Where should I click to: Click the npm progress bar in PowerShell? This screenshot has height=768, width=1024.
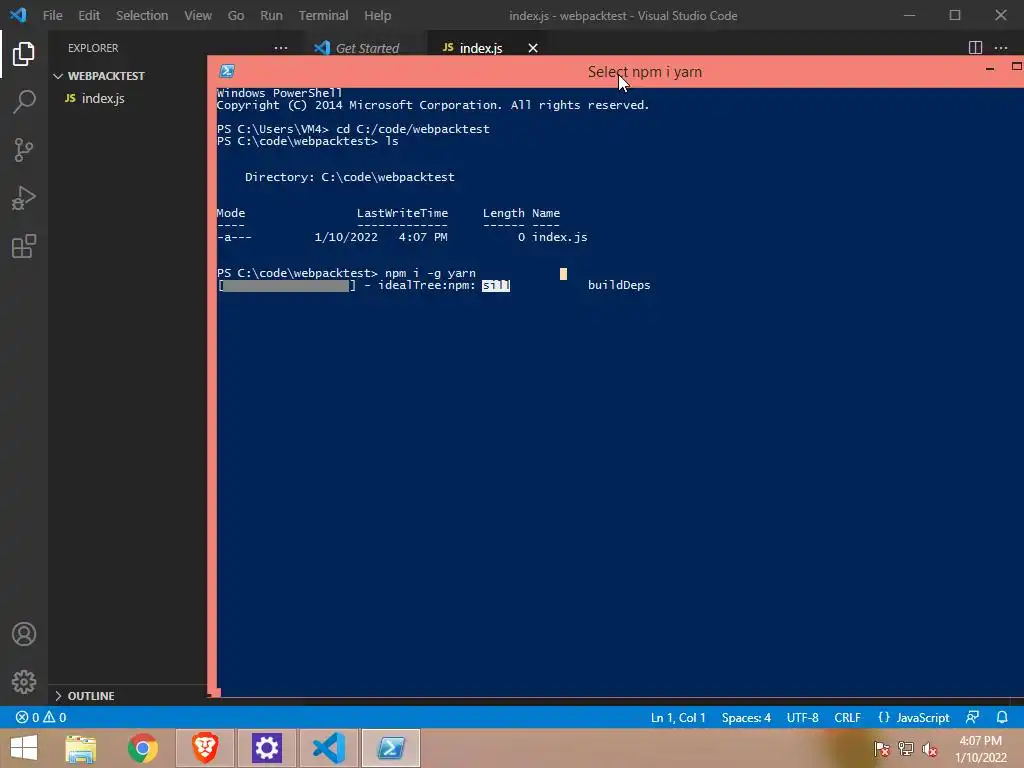tap(287, 285)
